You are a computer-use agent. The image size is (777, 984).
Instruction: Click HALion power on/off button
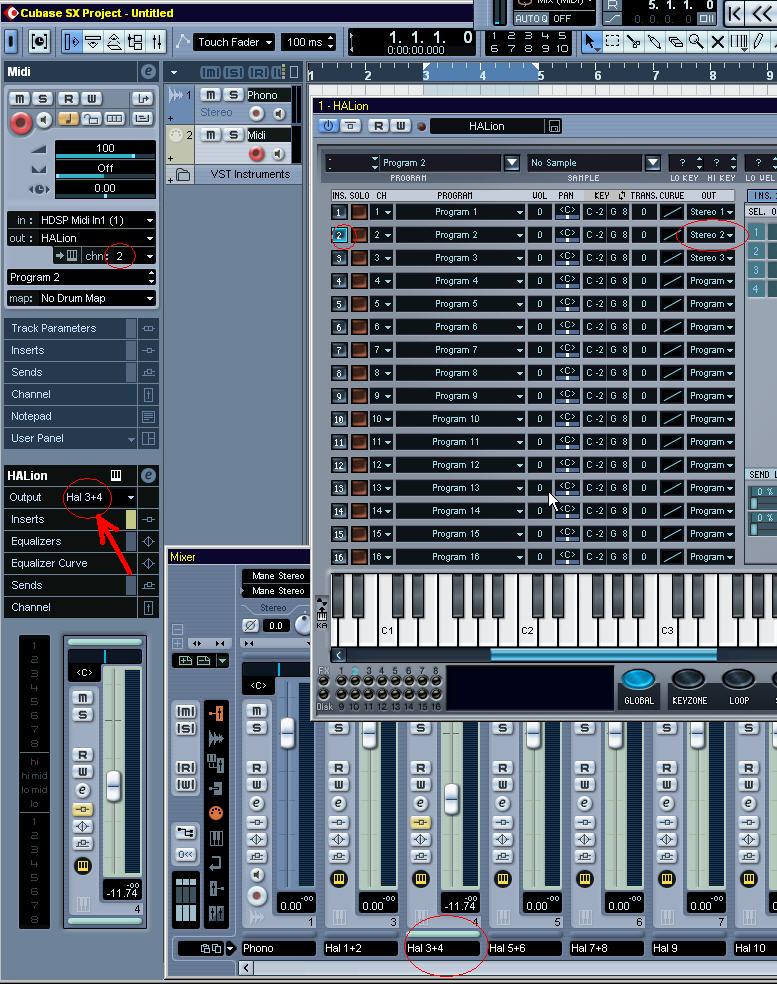(328, 126)
